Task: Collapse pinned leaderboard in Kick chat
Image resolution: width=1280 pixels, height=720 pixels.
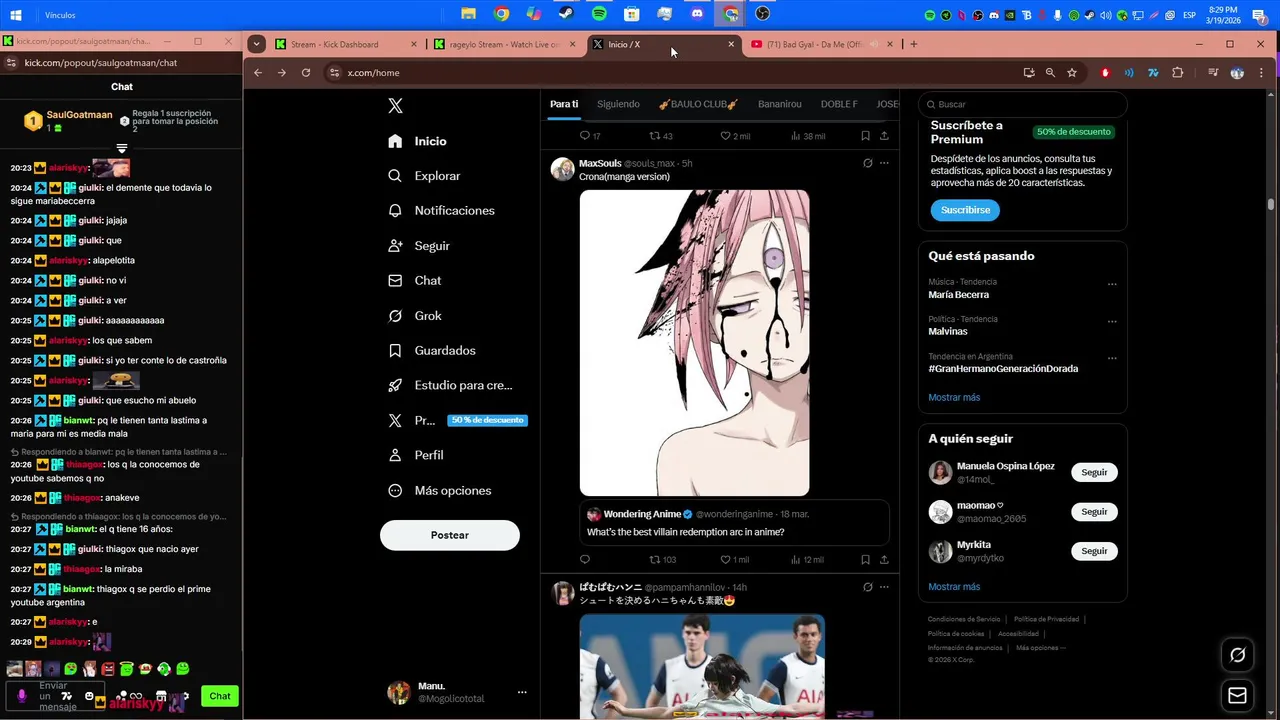Action: click(122, 148)
